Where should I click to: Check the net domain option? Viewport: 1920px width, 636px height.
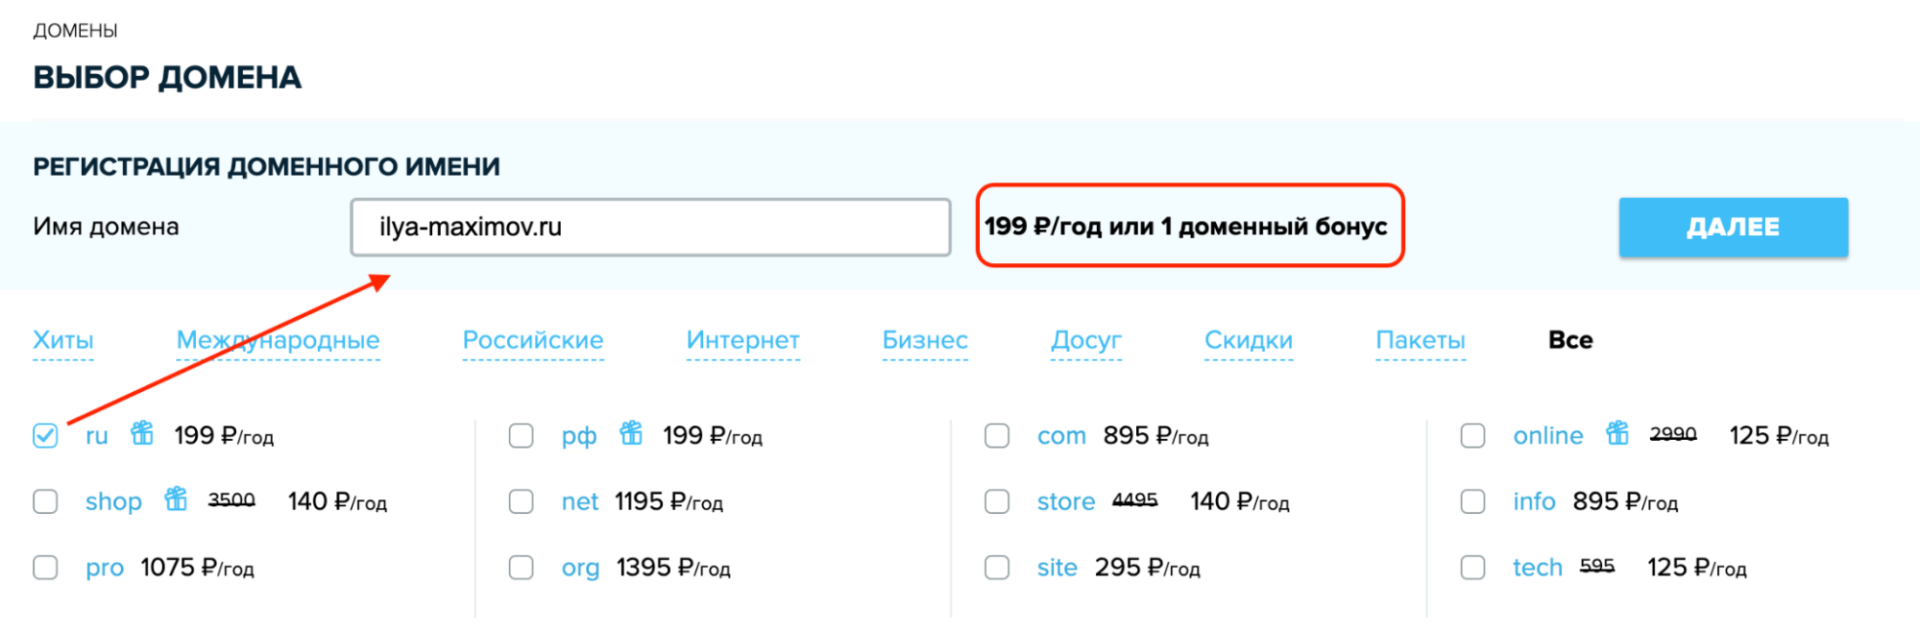tap(521, 500)
